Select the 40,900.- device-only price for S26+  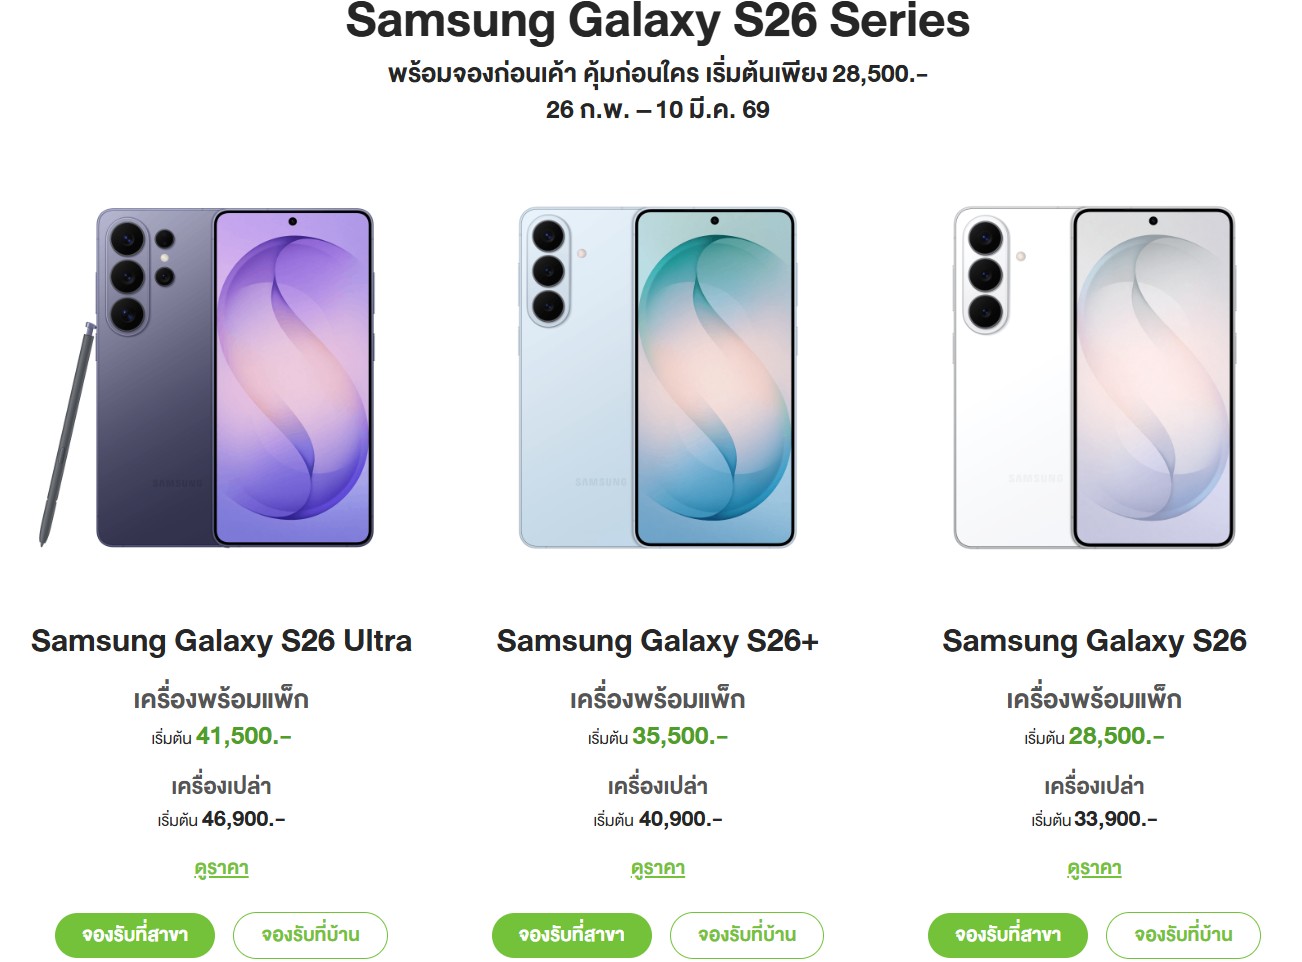[680, 819]
